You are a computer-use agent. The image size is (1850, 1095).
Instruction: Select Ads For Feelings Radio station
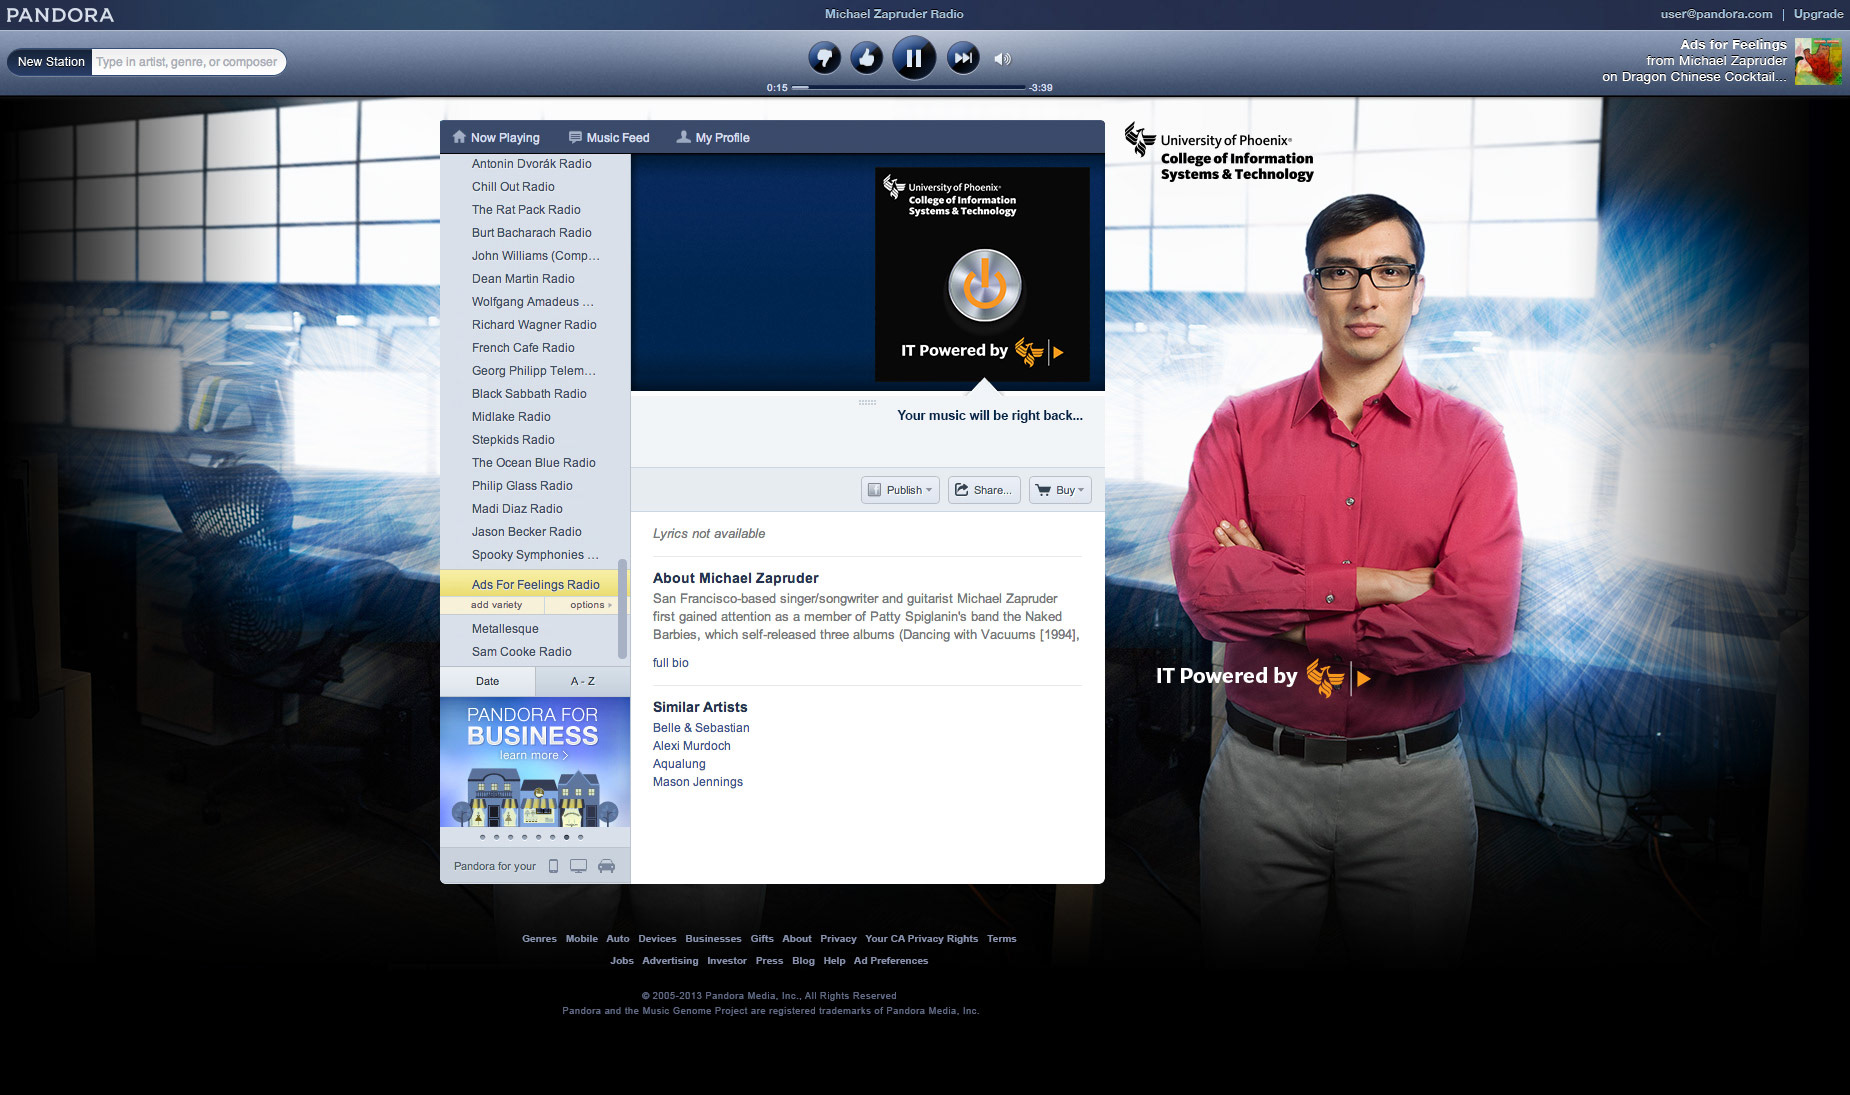click(x=536, y=585)
